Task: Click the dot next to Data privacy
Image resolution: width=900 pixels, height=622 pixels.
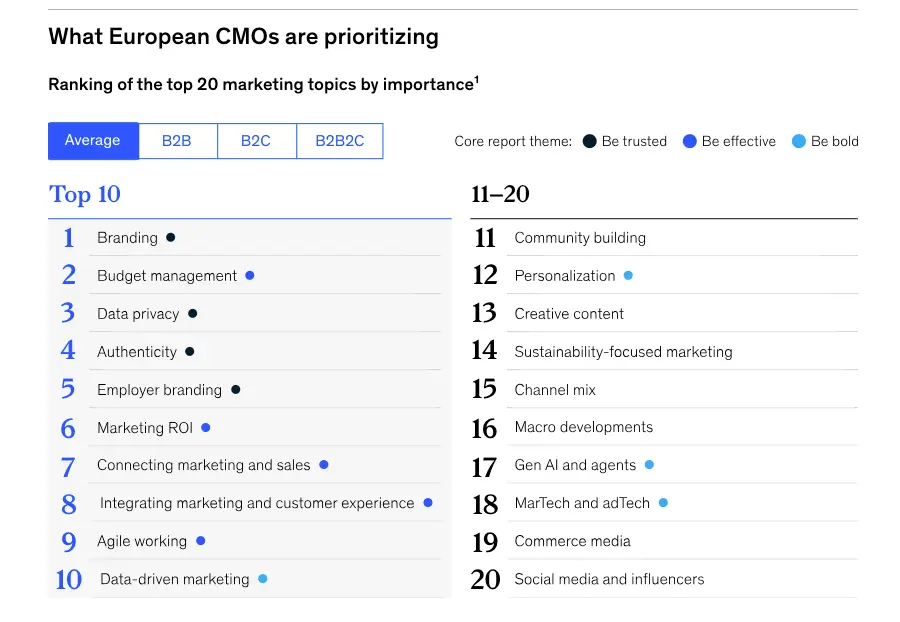Action: coord(193,314)
